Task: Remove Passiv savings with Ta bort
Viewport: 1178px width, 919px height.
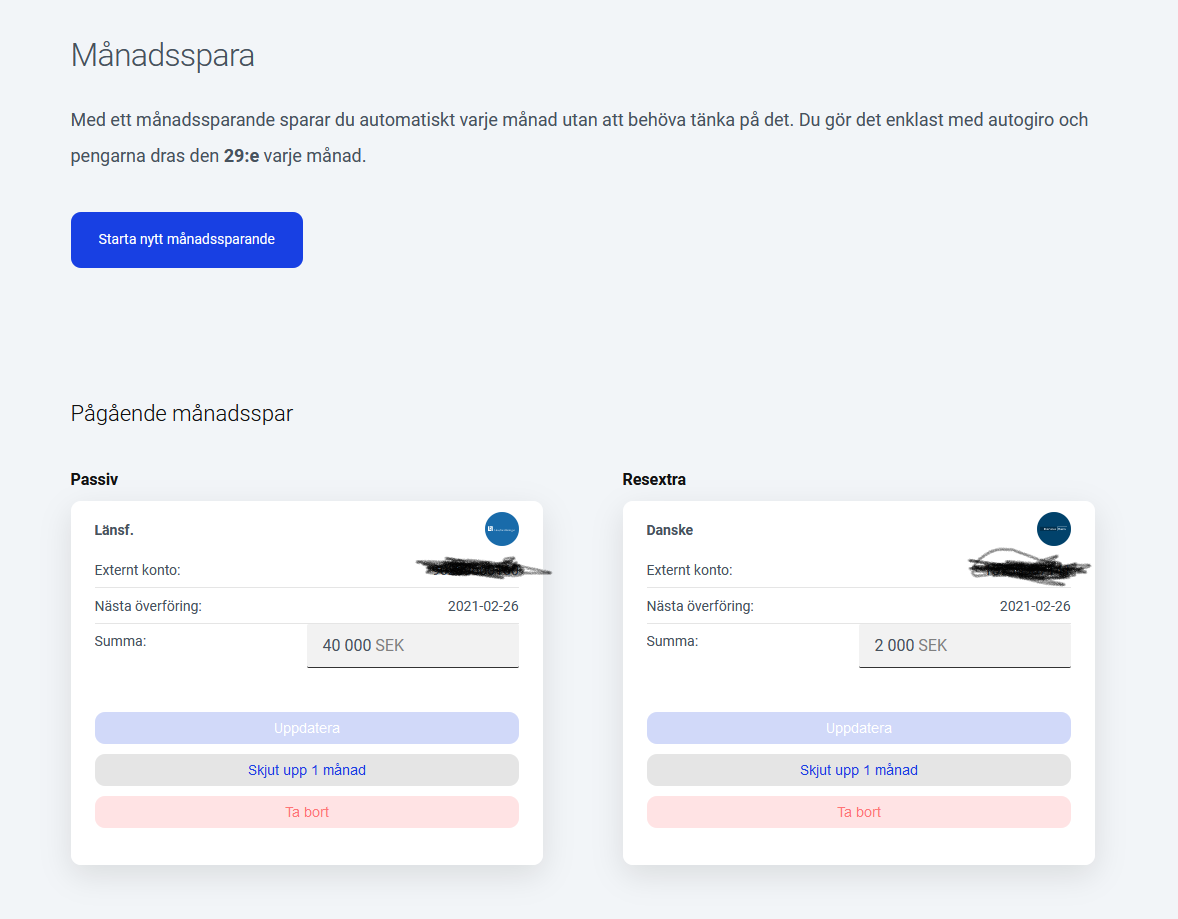Action: pos(306,812)
